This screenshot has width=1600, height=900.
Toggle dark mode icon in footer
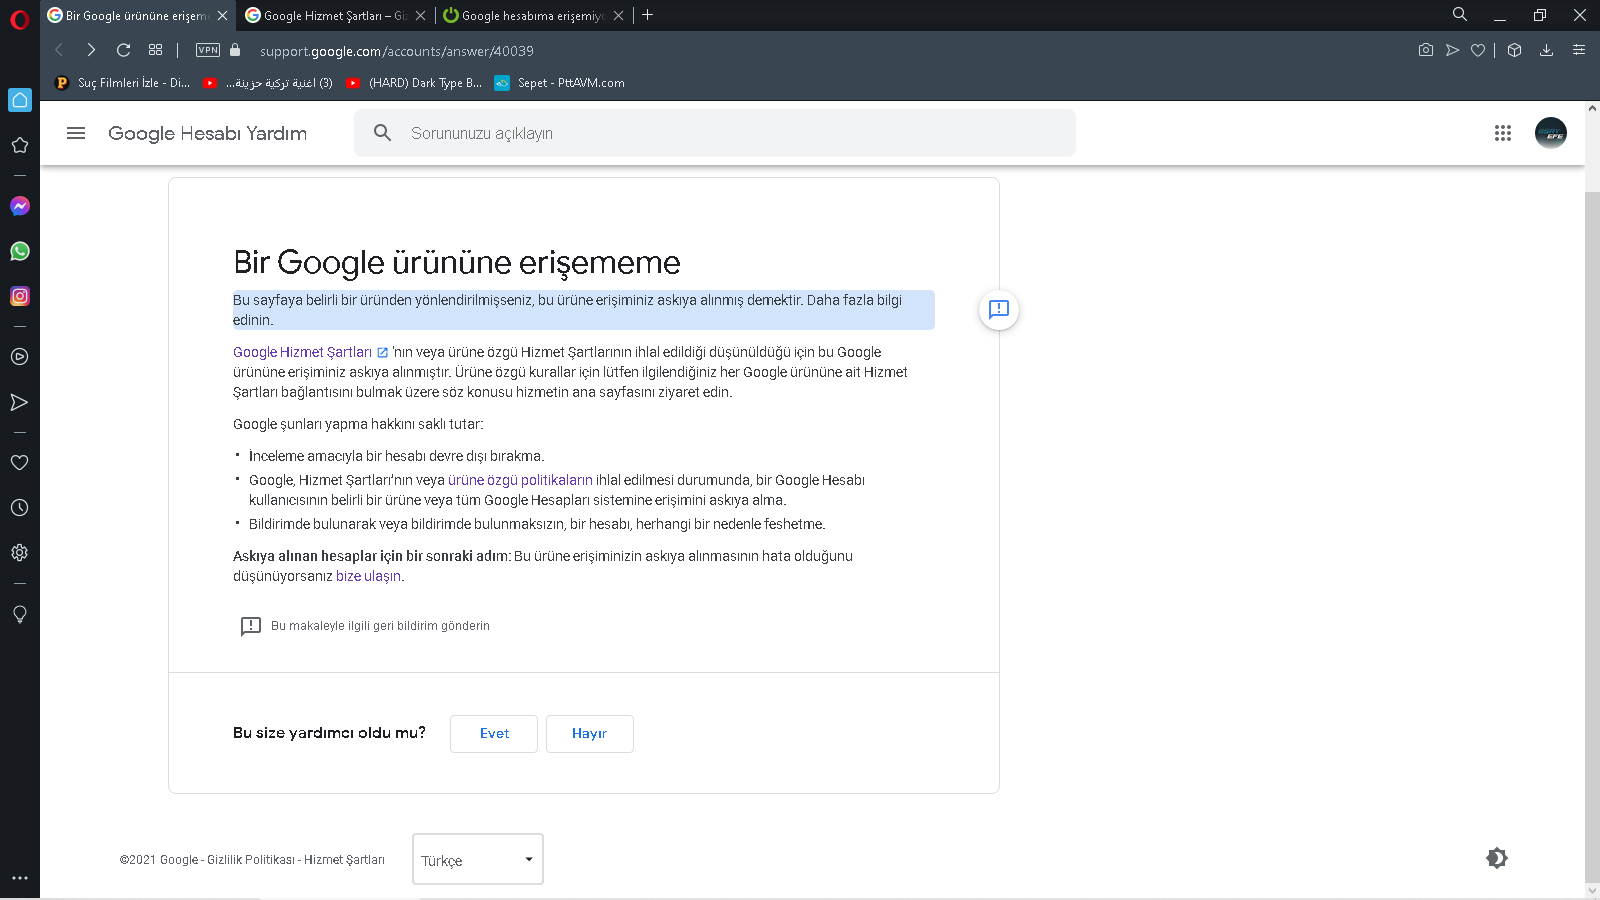click(1497, 858)
